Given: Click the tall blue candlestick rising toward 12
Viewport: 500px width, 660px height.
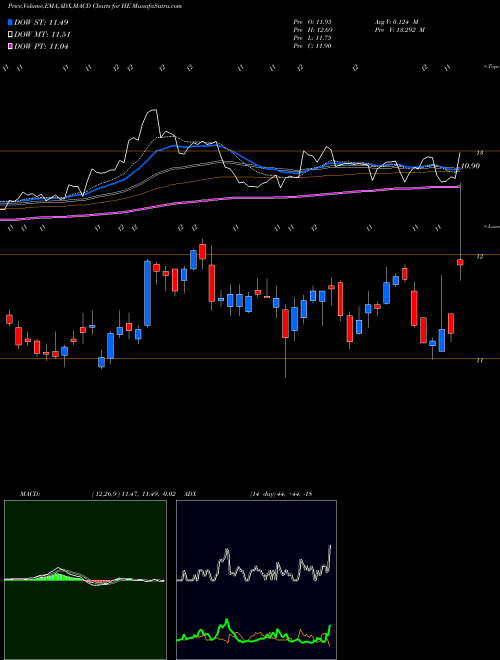Looking at the screenshot, I should point(147,293).
